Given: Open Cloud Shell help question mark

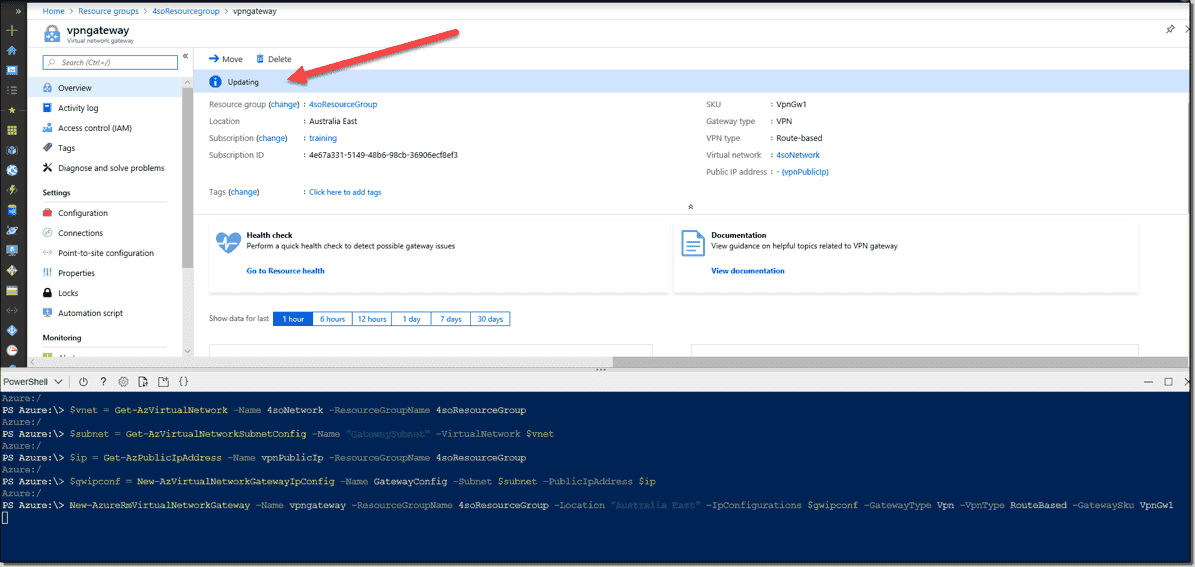Looking at the screenshot, I should point(103,381).
